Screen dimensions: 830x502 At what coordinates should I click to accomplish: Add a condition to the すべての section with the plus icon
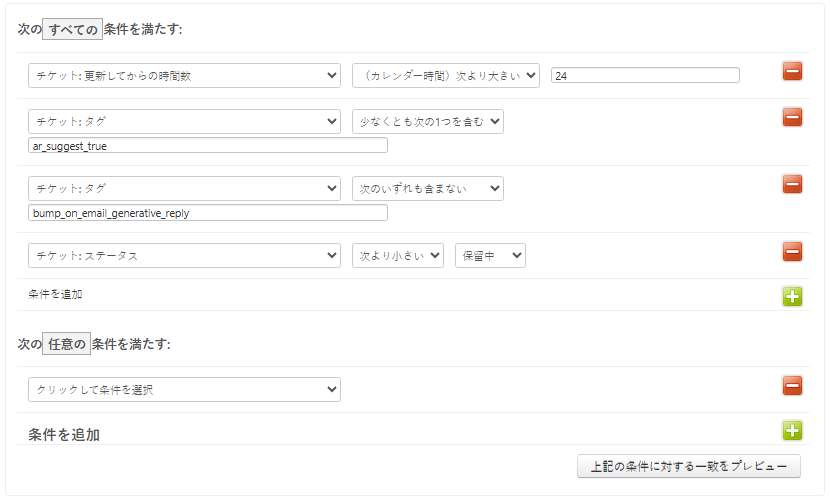coord(792,296)
